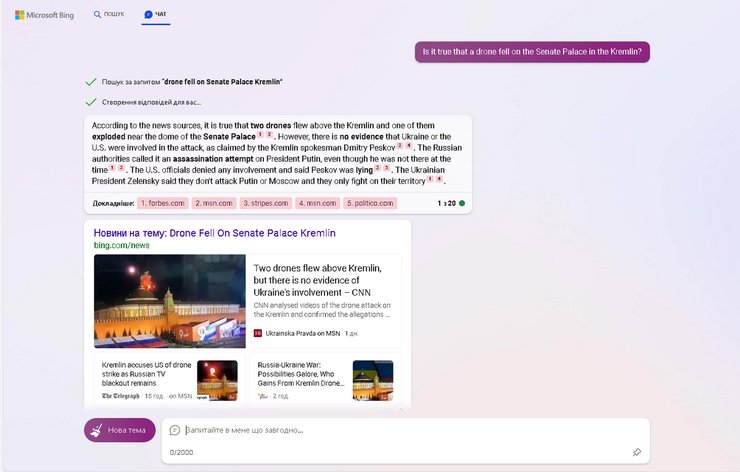
Task: Click the '1 з 20' counter text
Action: [x=446, y=203]
